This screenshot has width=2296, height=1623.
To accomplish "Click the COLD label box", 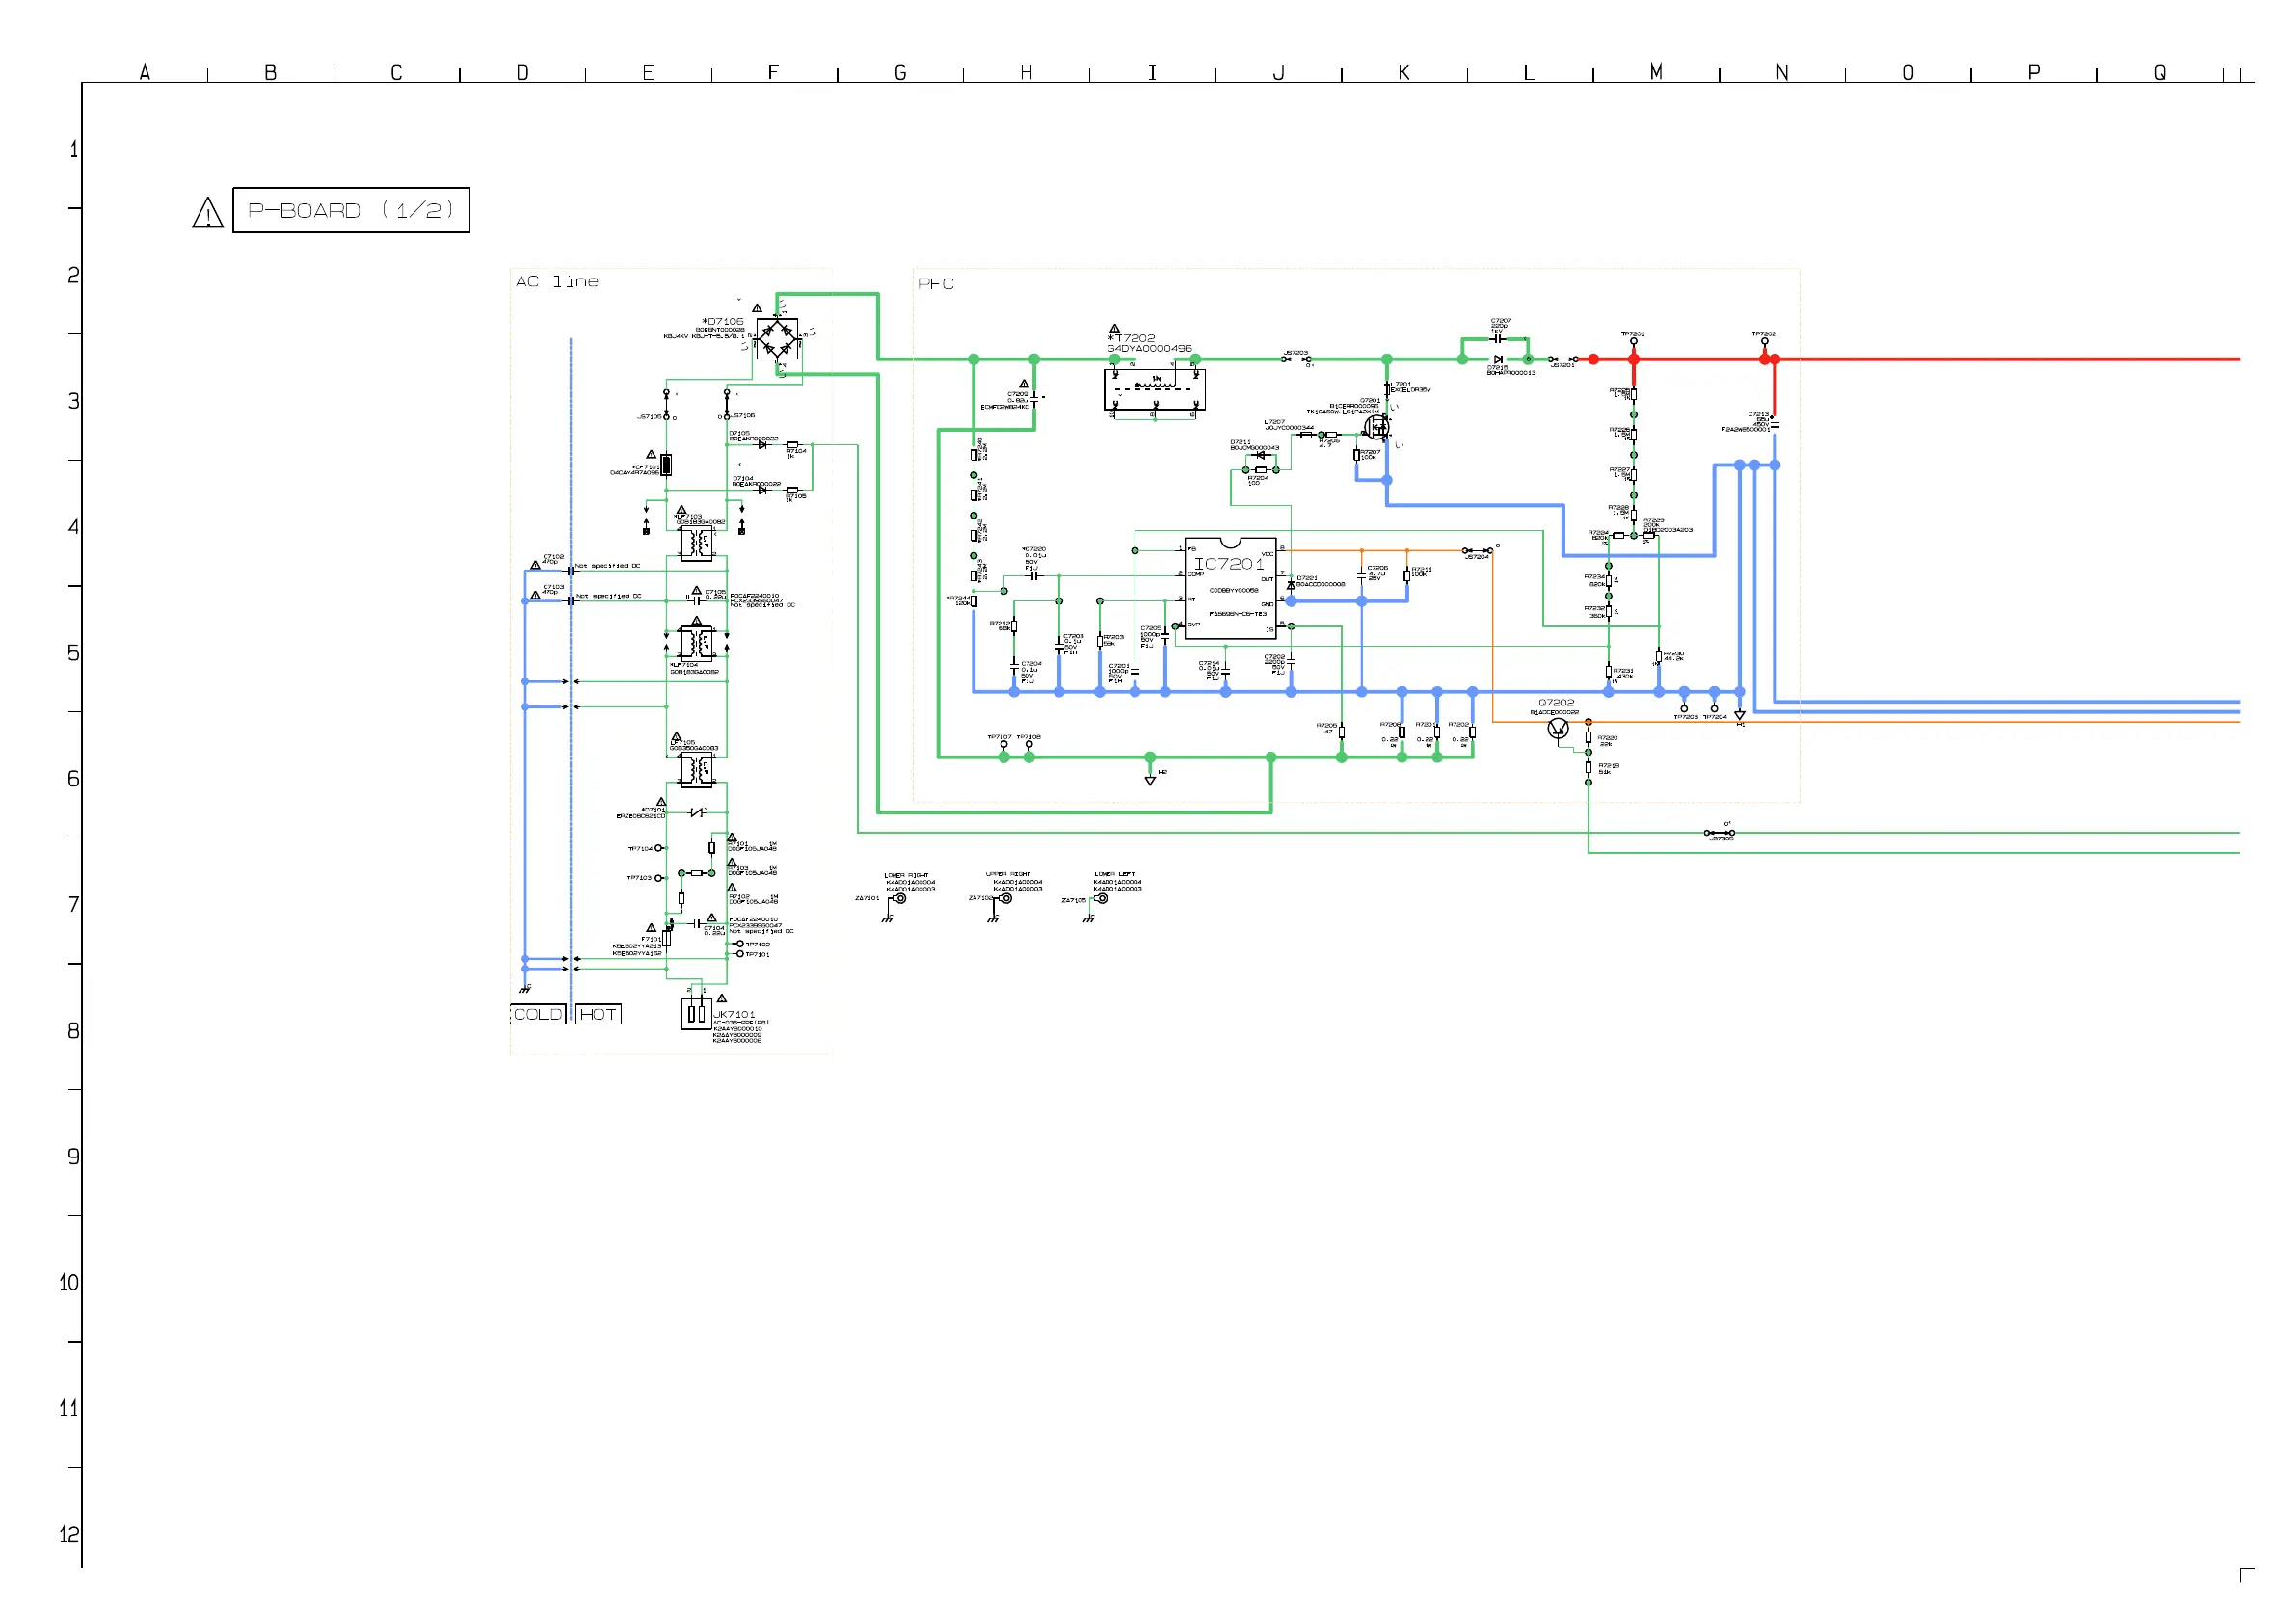I will (x=538, y=1014).
